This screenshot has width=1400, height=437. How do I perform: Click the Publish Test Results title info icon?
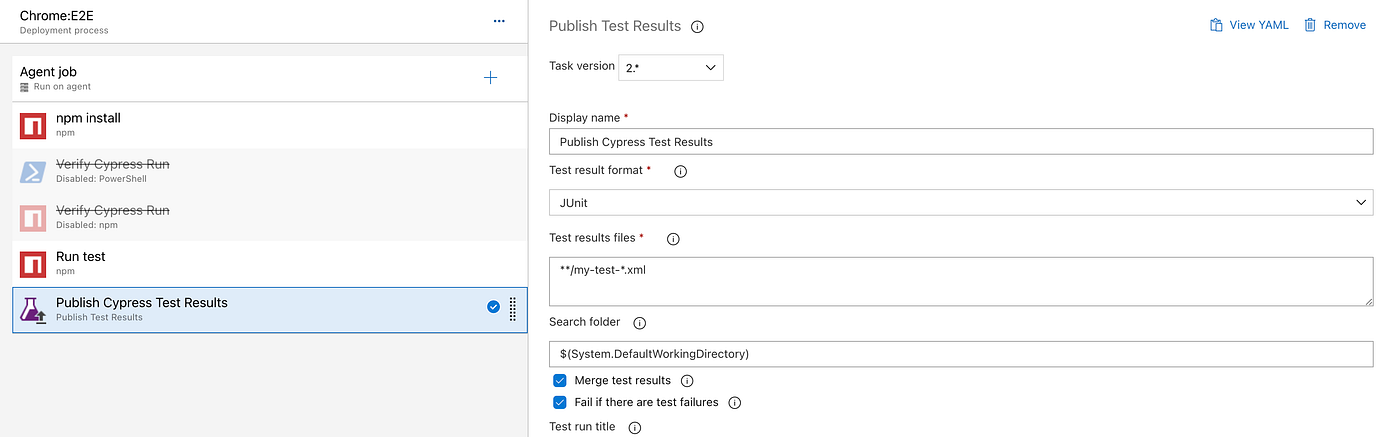pos(698,27)
